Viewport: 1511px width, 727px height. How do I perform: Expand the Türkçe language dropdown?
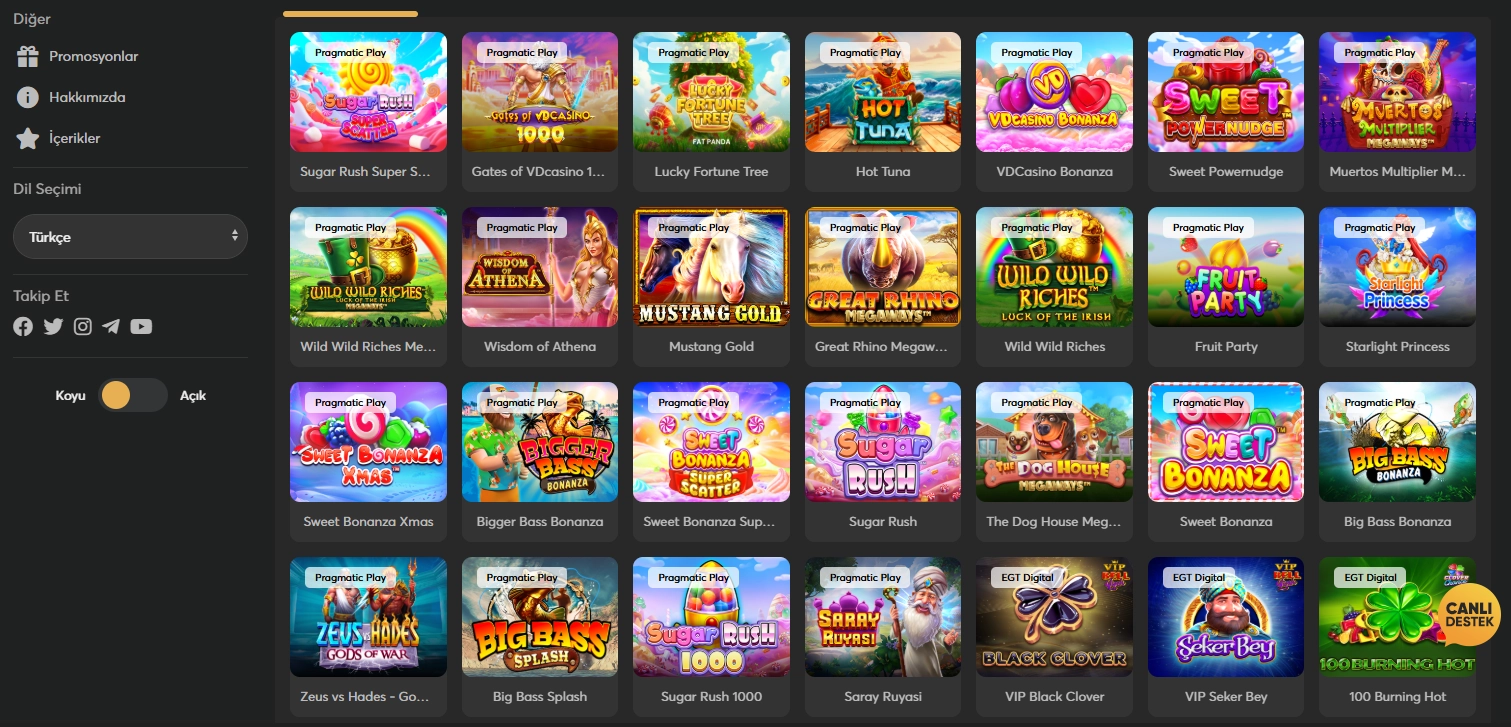tap(130, 237)
